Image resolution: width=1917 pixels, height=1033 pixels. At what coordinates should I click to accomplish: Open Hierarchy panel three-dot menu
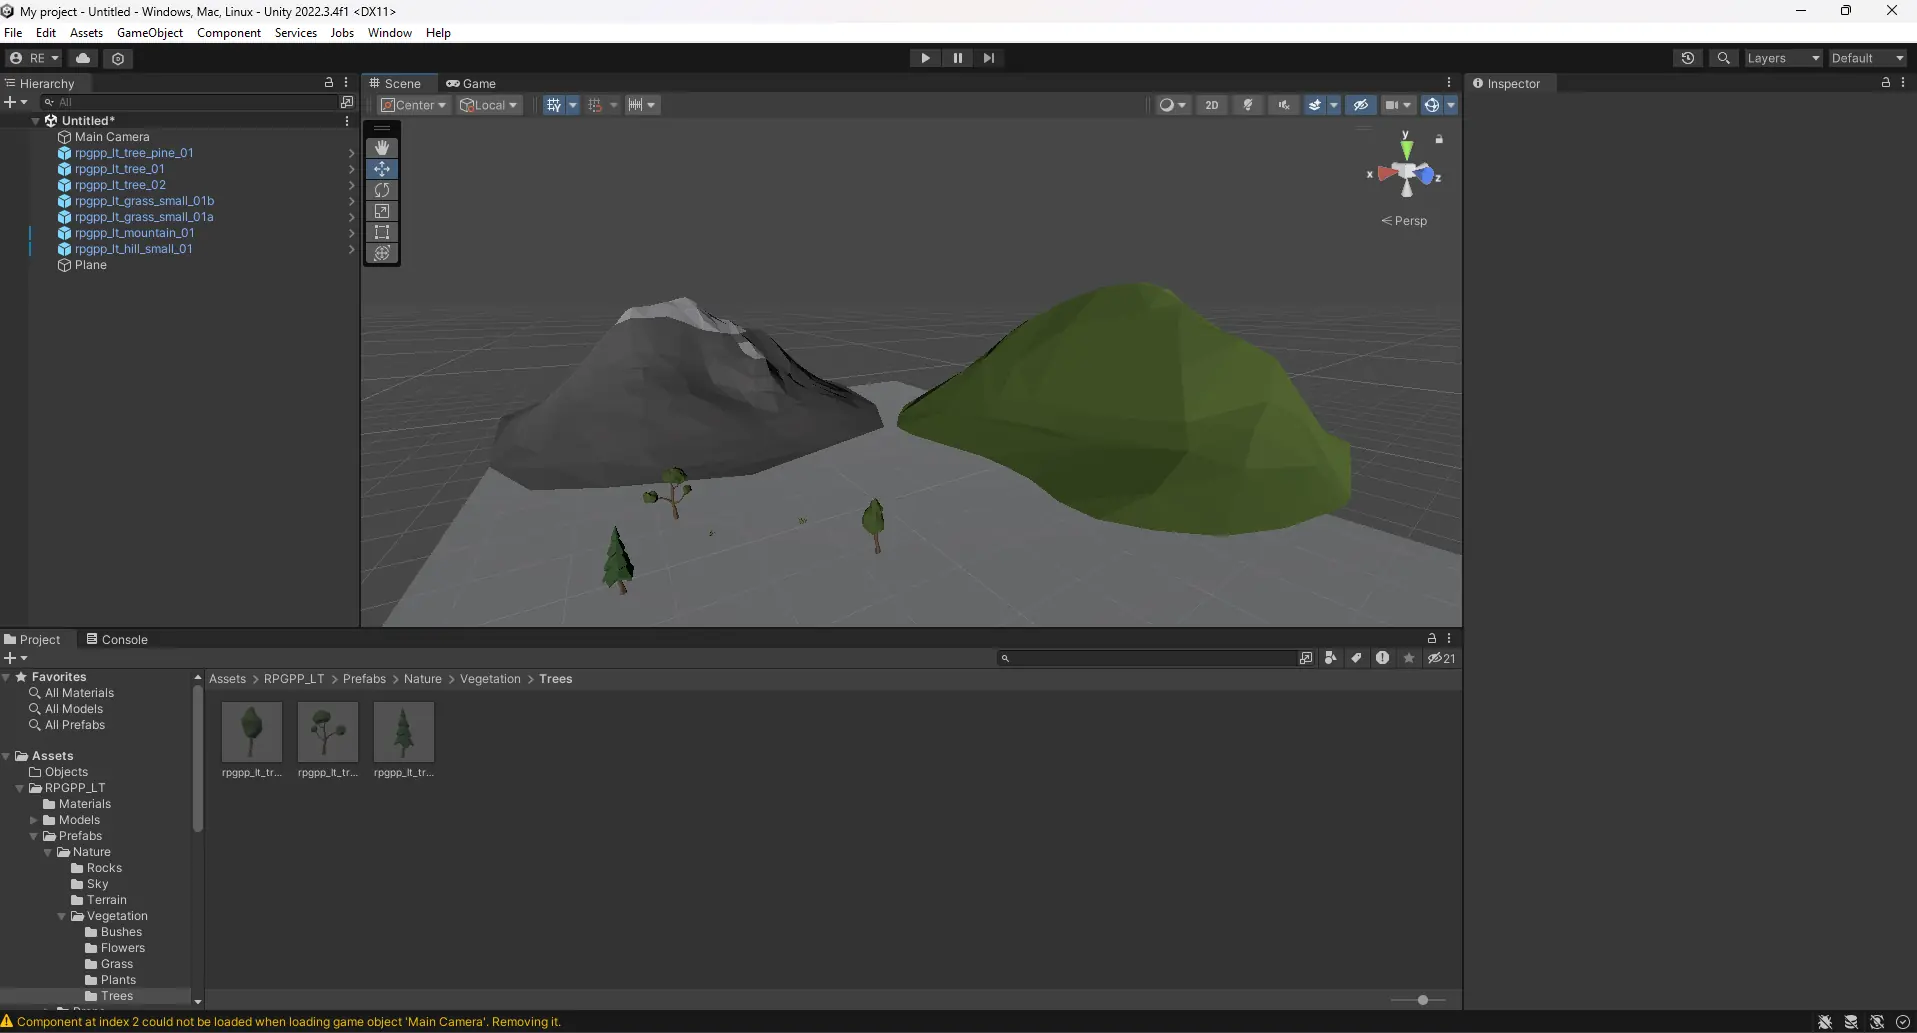(x=347, y=83)
